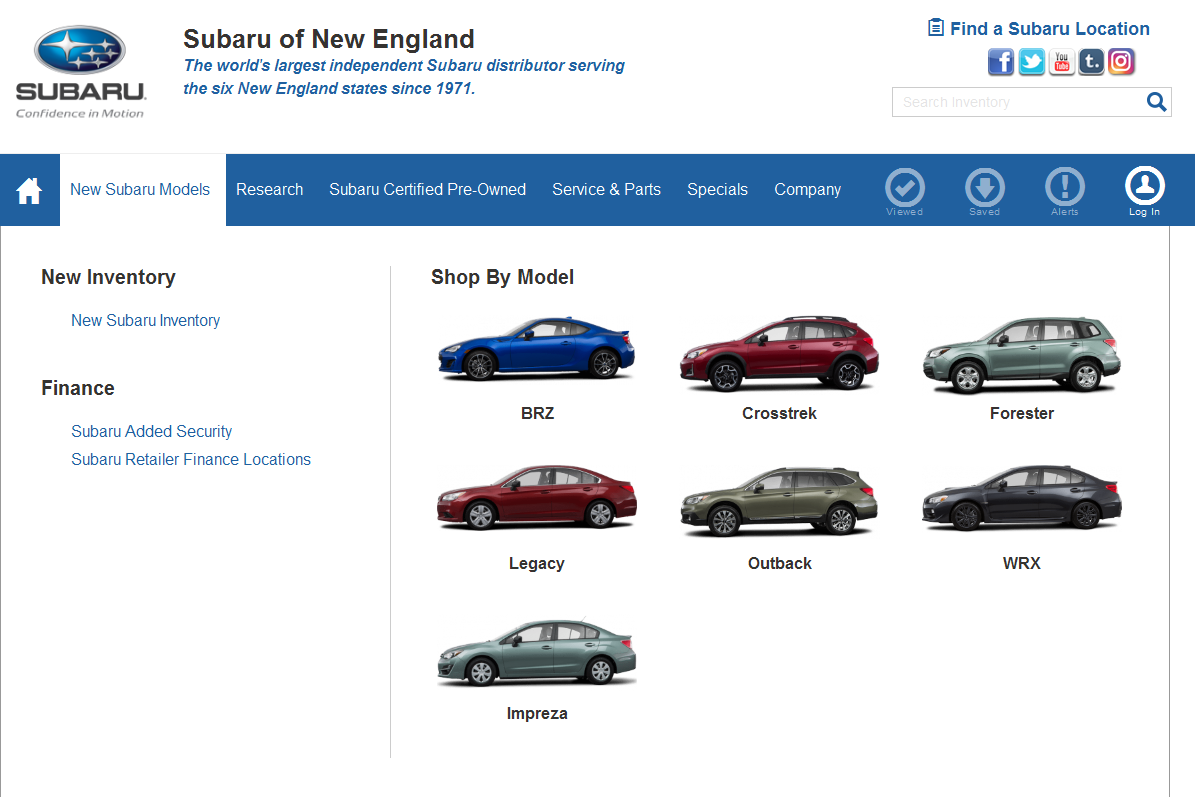This screenshot has width=1195, height=797.
Task: Open the Alerts icon
Action: [x=1064, y=189]
